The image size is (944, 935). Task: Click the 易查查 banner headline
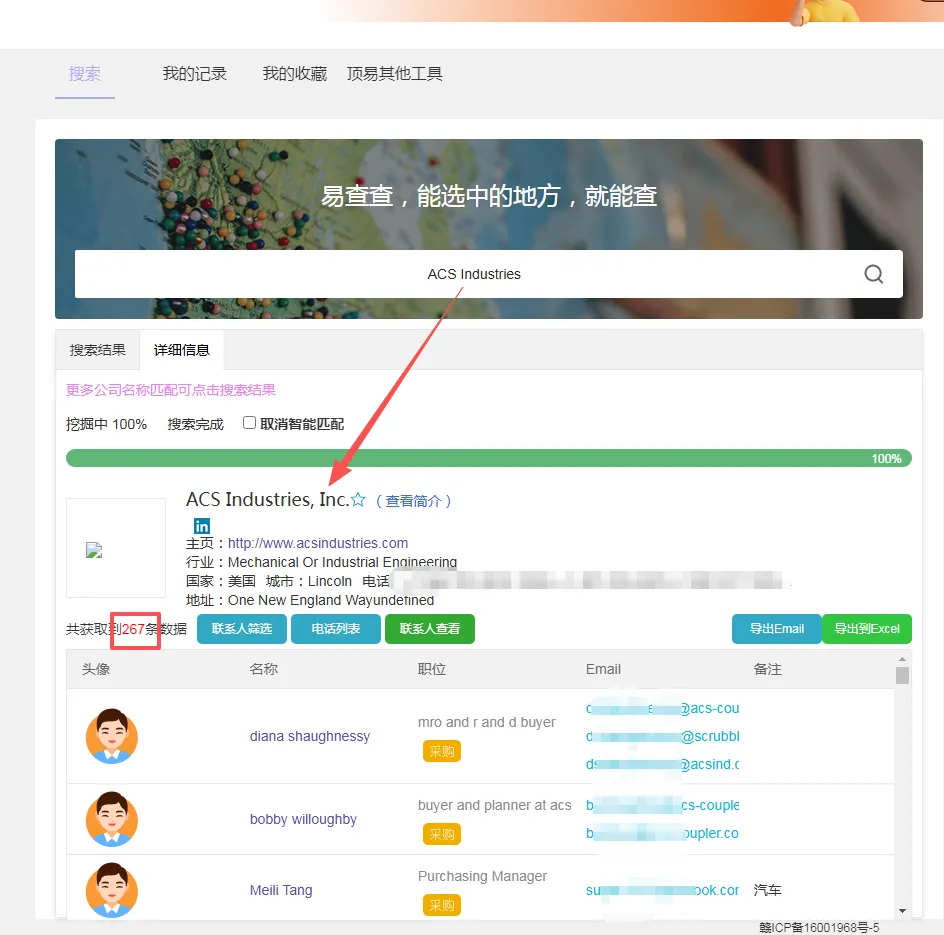pos(488,196)
